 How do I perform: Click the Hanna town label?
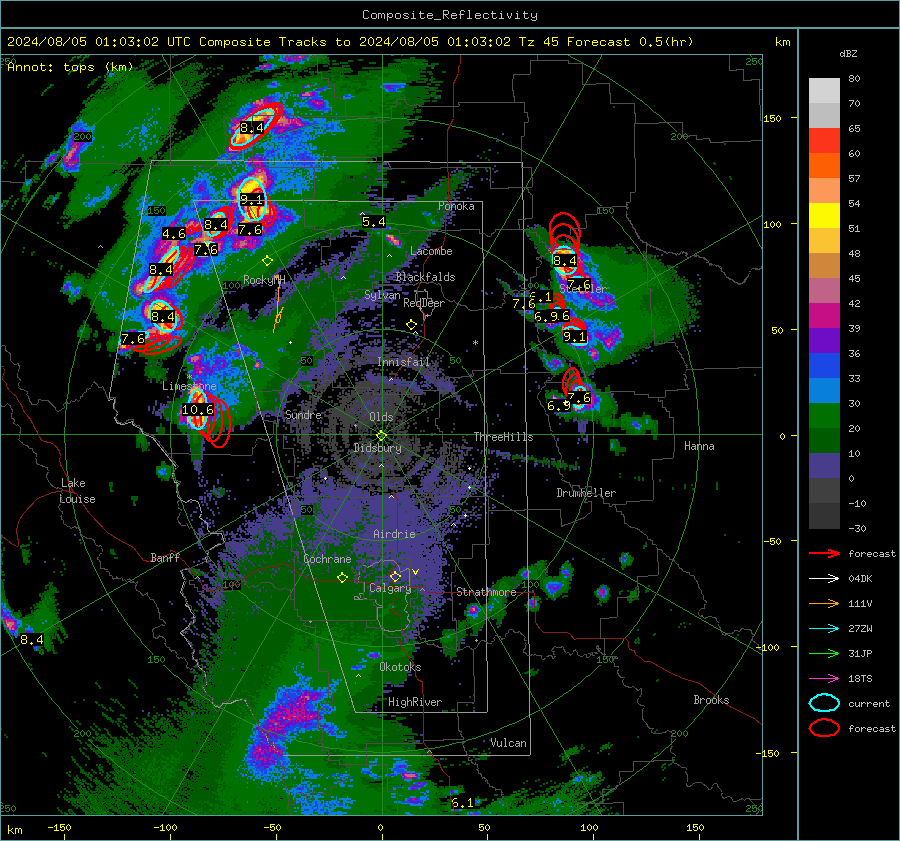click(x=699, y=446)
